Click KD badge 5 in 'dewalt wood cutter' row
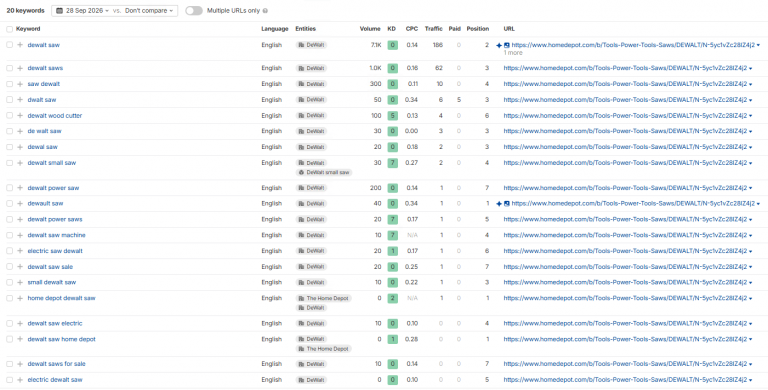 tap(392, 116)
